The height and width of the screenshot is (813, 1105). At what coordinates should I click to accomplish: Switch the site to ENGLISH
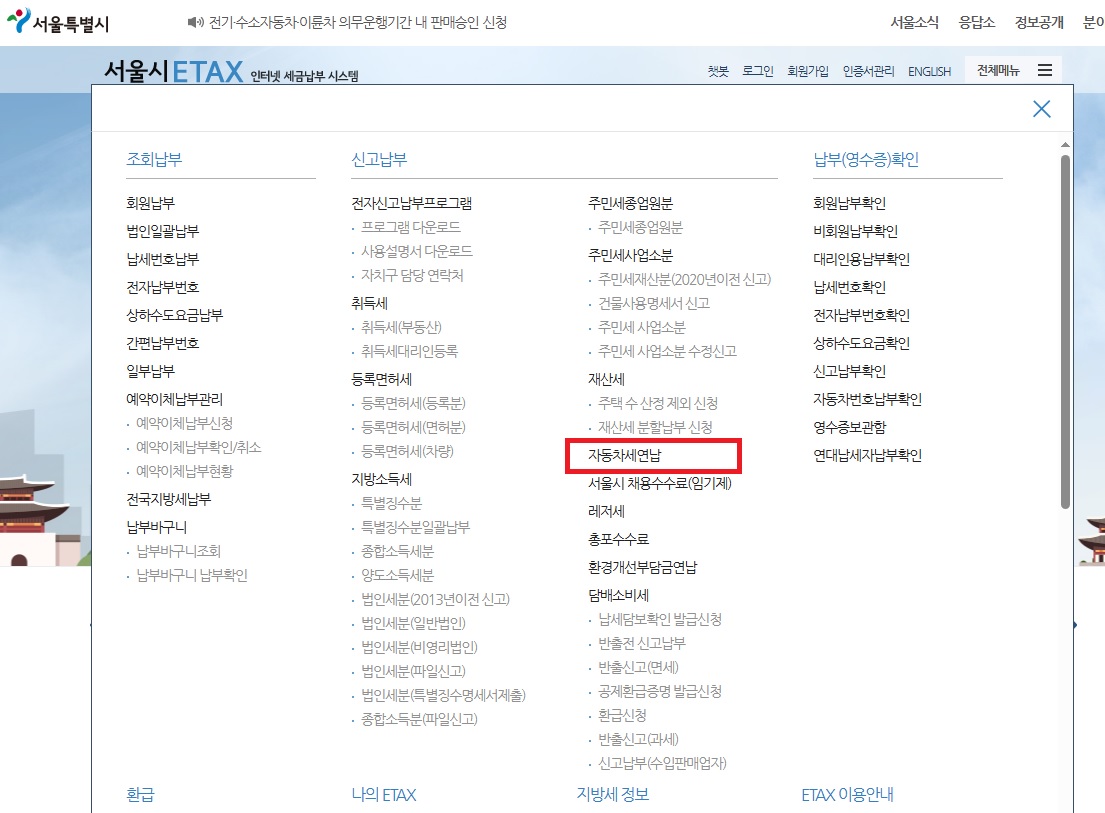[x=930, y=71]
